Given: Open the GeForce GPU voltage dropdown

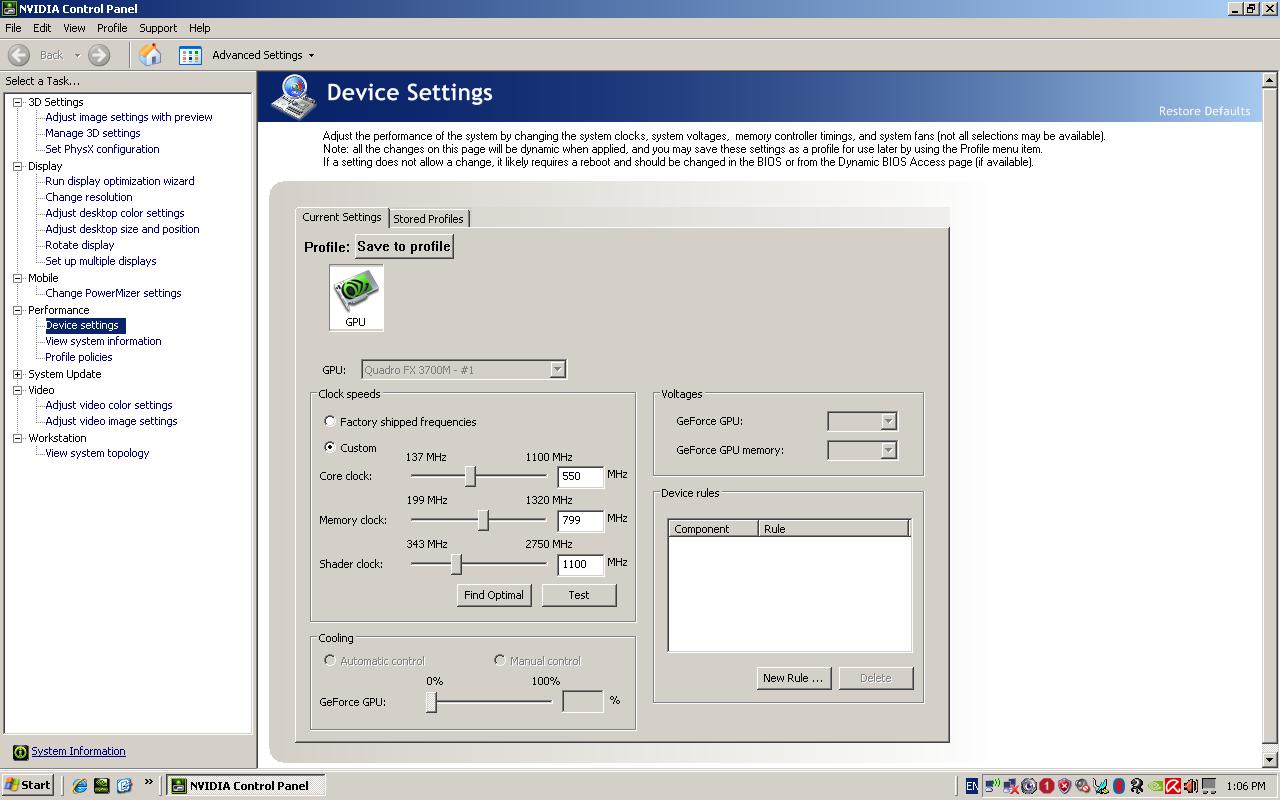Looking at the screenshot, I should (888, 422).
